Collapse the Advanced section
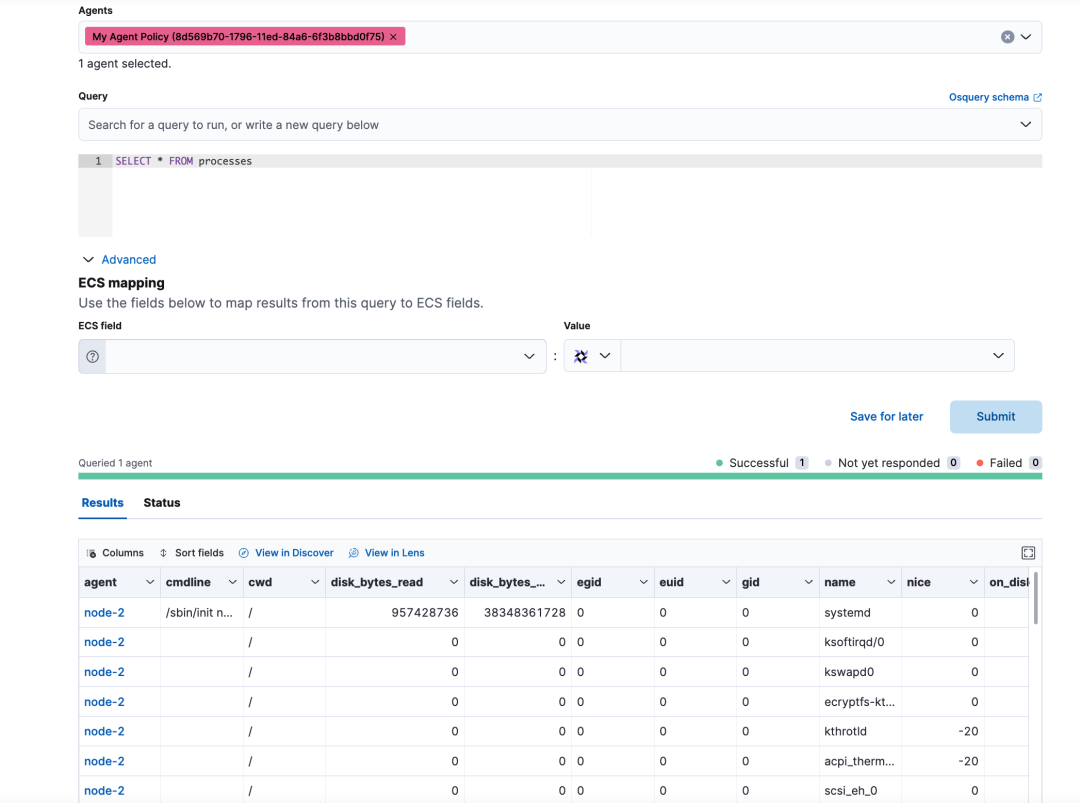This screenshot has height=803, width=1080. coord(119,259)
